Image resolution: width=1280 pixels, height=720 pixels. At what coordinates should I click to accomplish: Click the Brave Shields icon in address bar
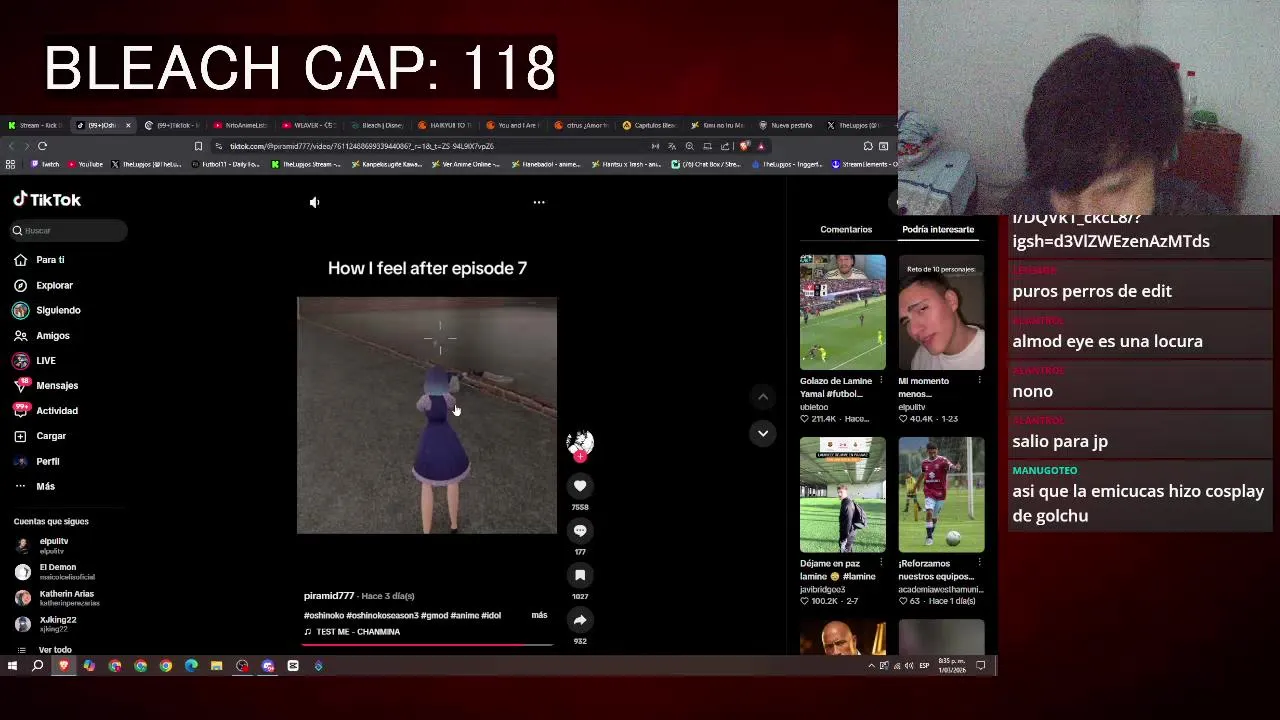pos(744,146)
